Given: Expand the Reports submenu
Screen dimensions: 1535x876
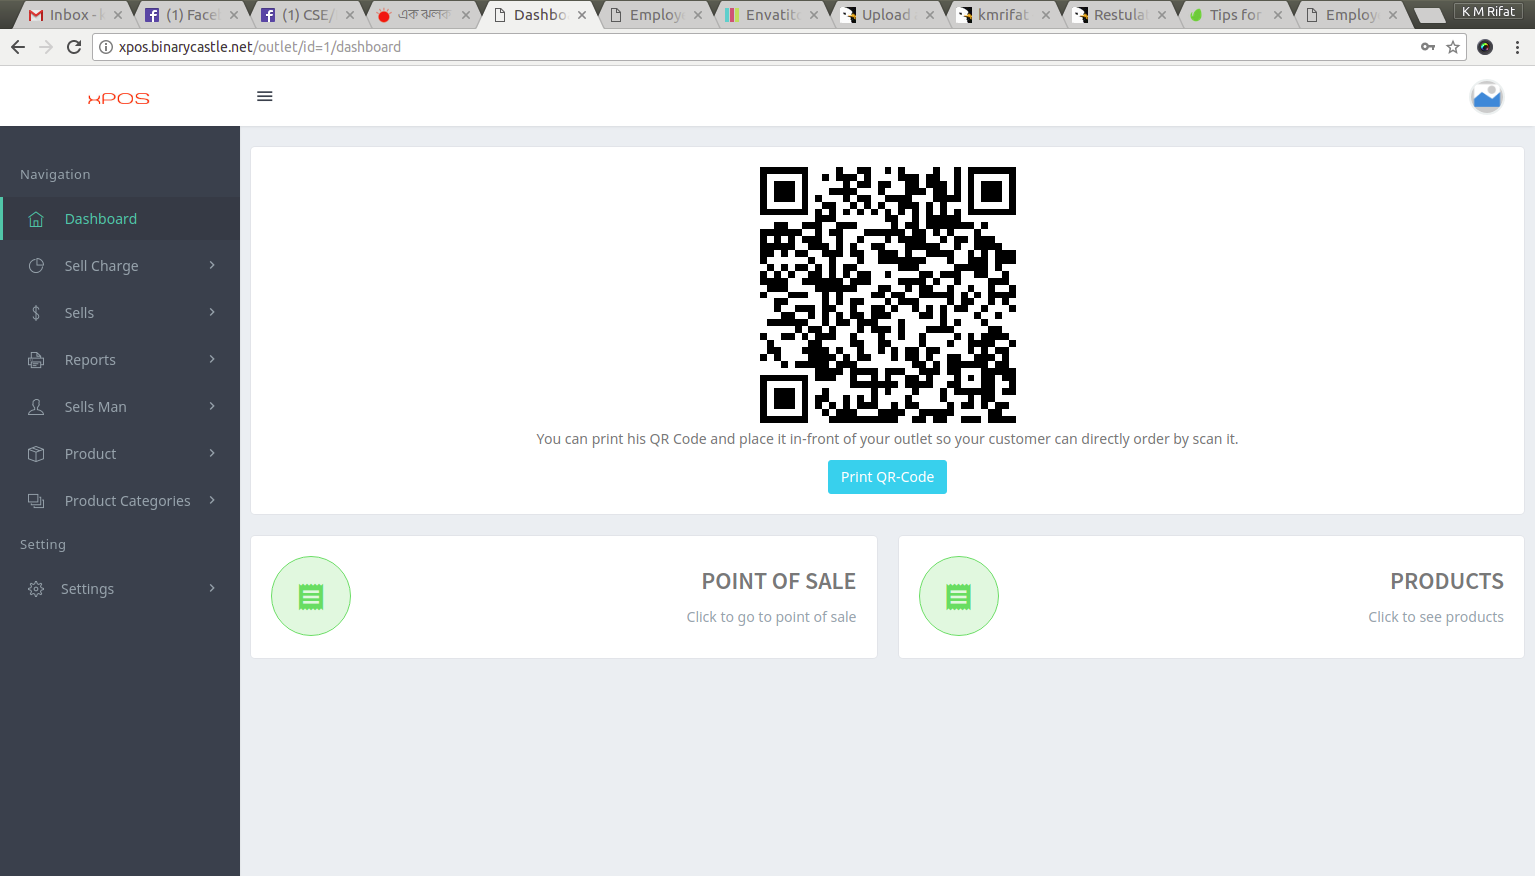Looking at the screenshot, I should point(212,359).
